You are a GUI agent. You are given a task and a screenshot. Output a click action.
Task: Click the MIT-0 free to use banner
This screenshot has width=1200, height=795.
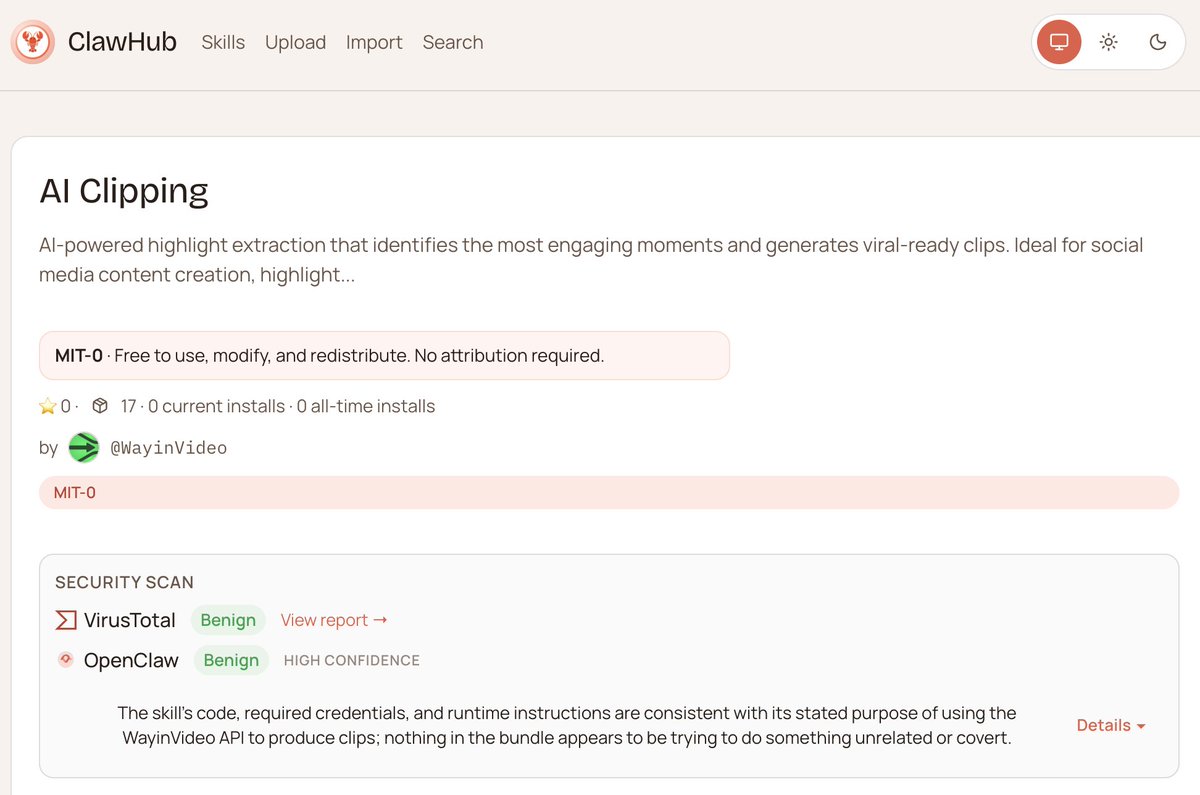pyautogui.click(x=384, y=355)
